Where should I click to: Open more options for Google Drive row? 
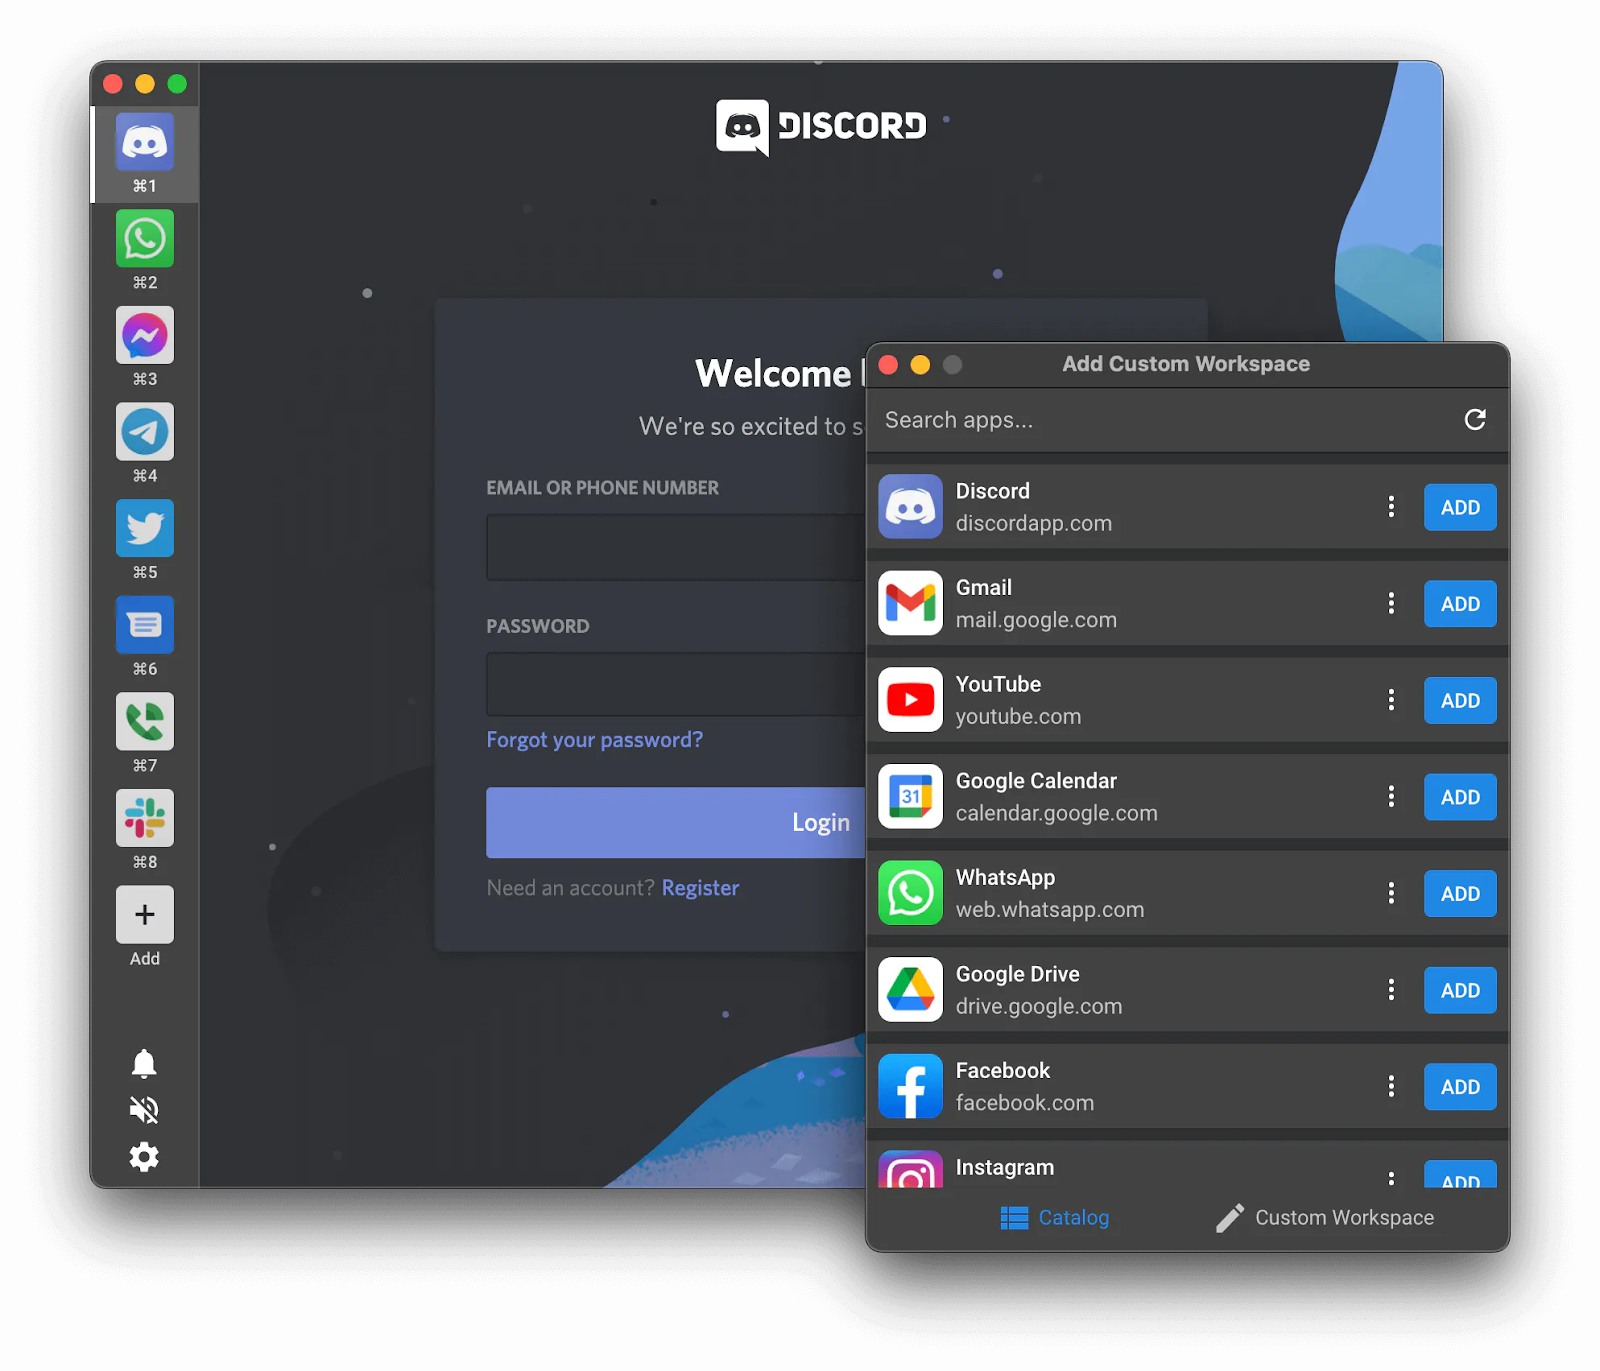point(1391,990)
